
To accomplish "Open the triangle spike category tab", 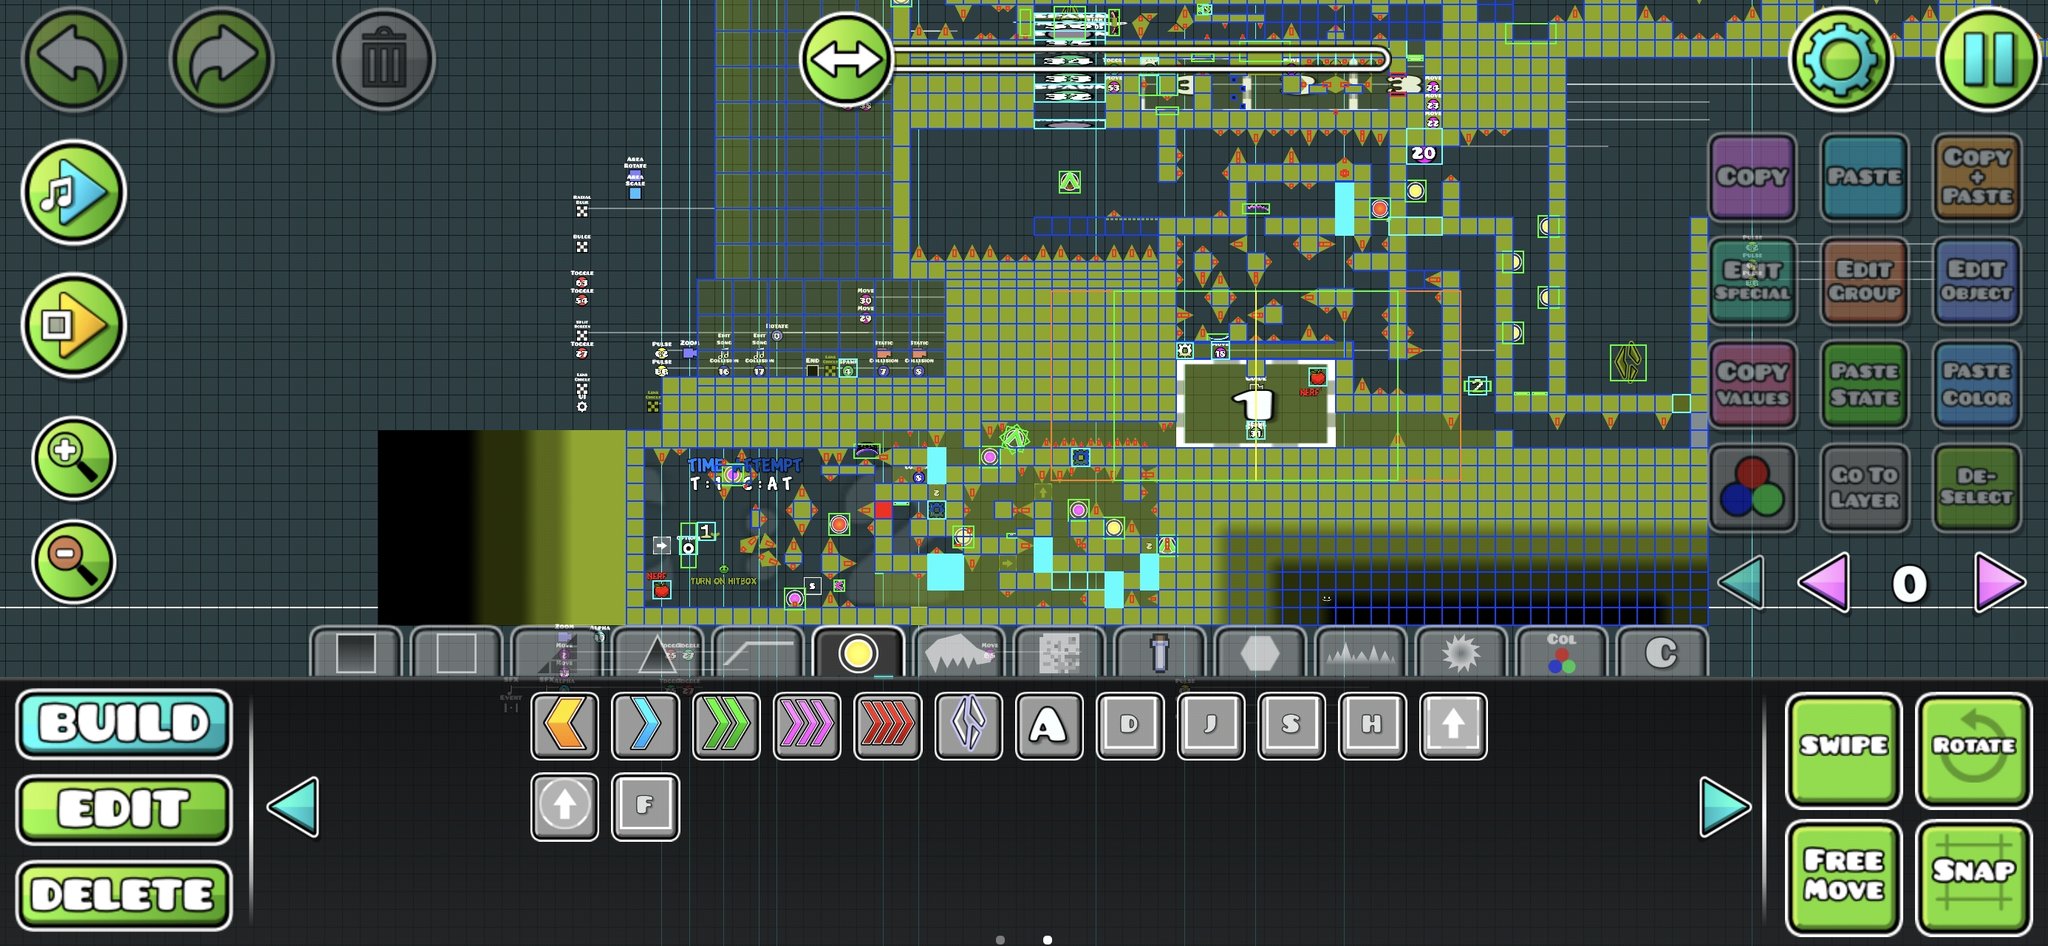I will click(x=657, y=652).
